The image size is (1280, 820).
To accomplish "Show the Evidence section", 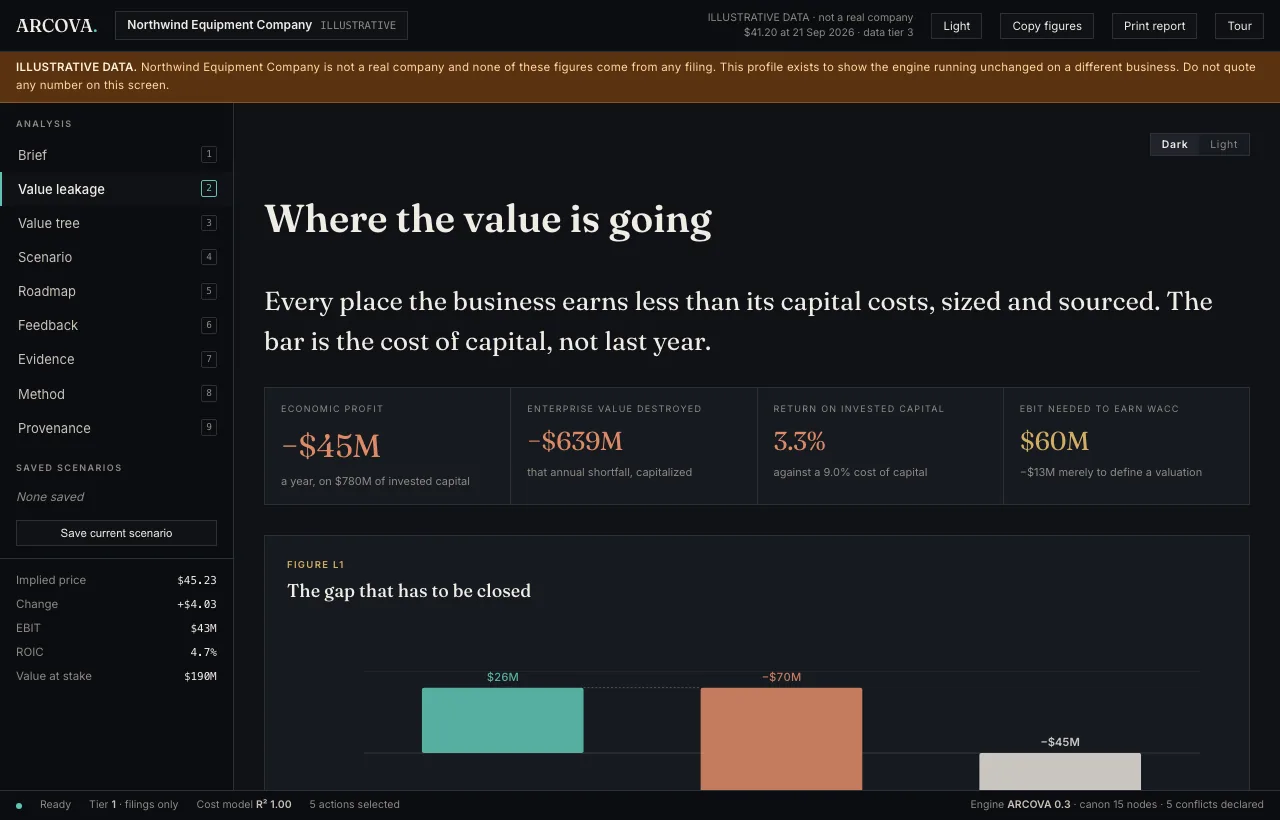I will coord(116,359).
